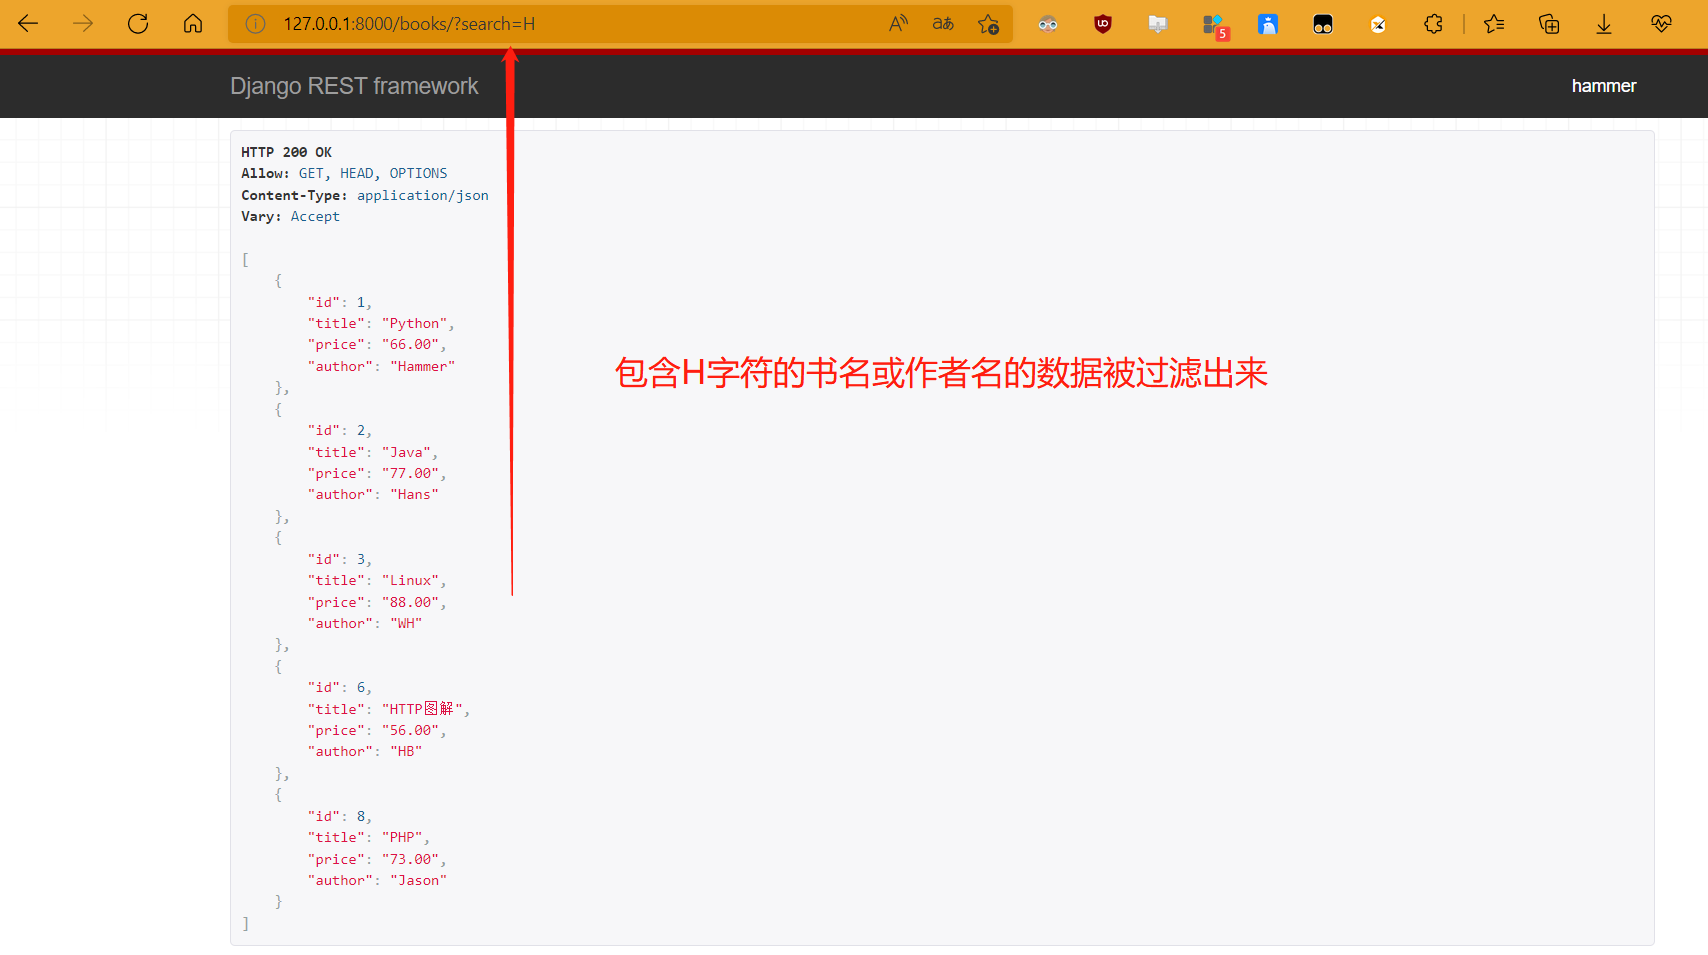Start Read aloud for this page
The height and width of the screenshot is (955, 1708).
898,24
